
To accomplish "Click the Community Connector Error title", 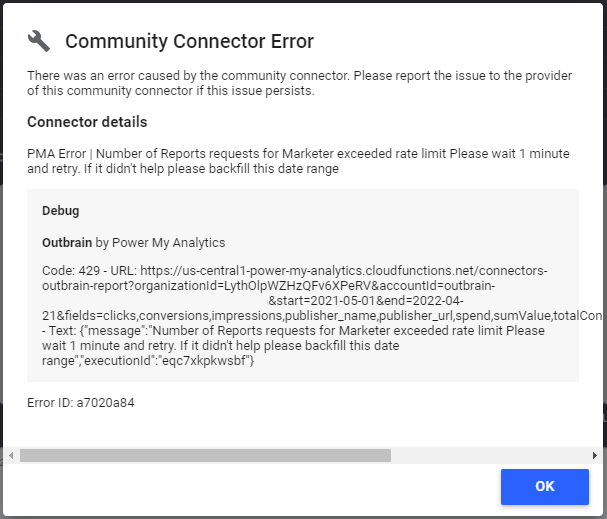I will 189,41.
